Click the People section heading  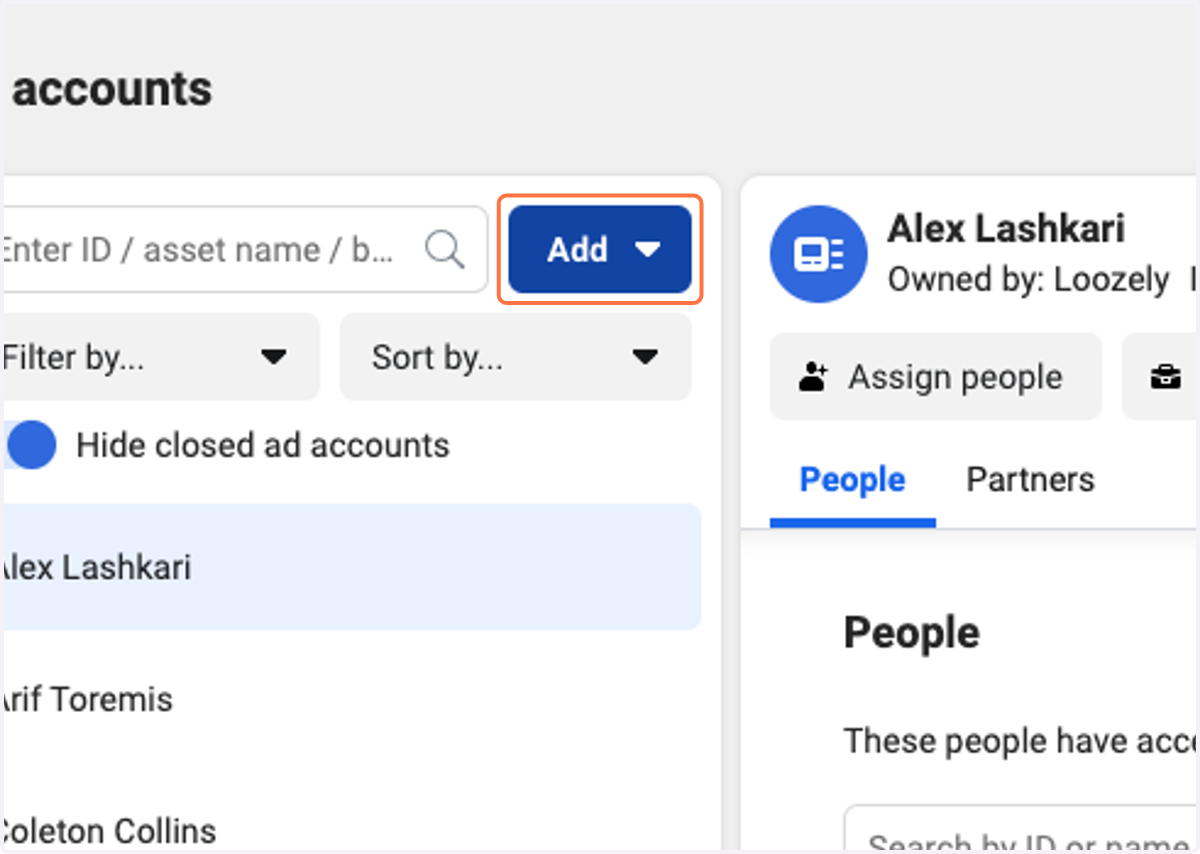point(912,632)
